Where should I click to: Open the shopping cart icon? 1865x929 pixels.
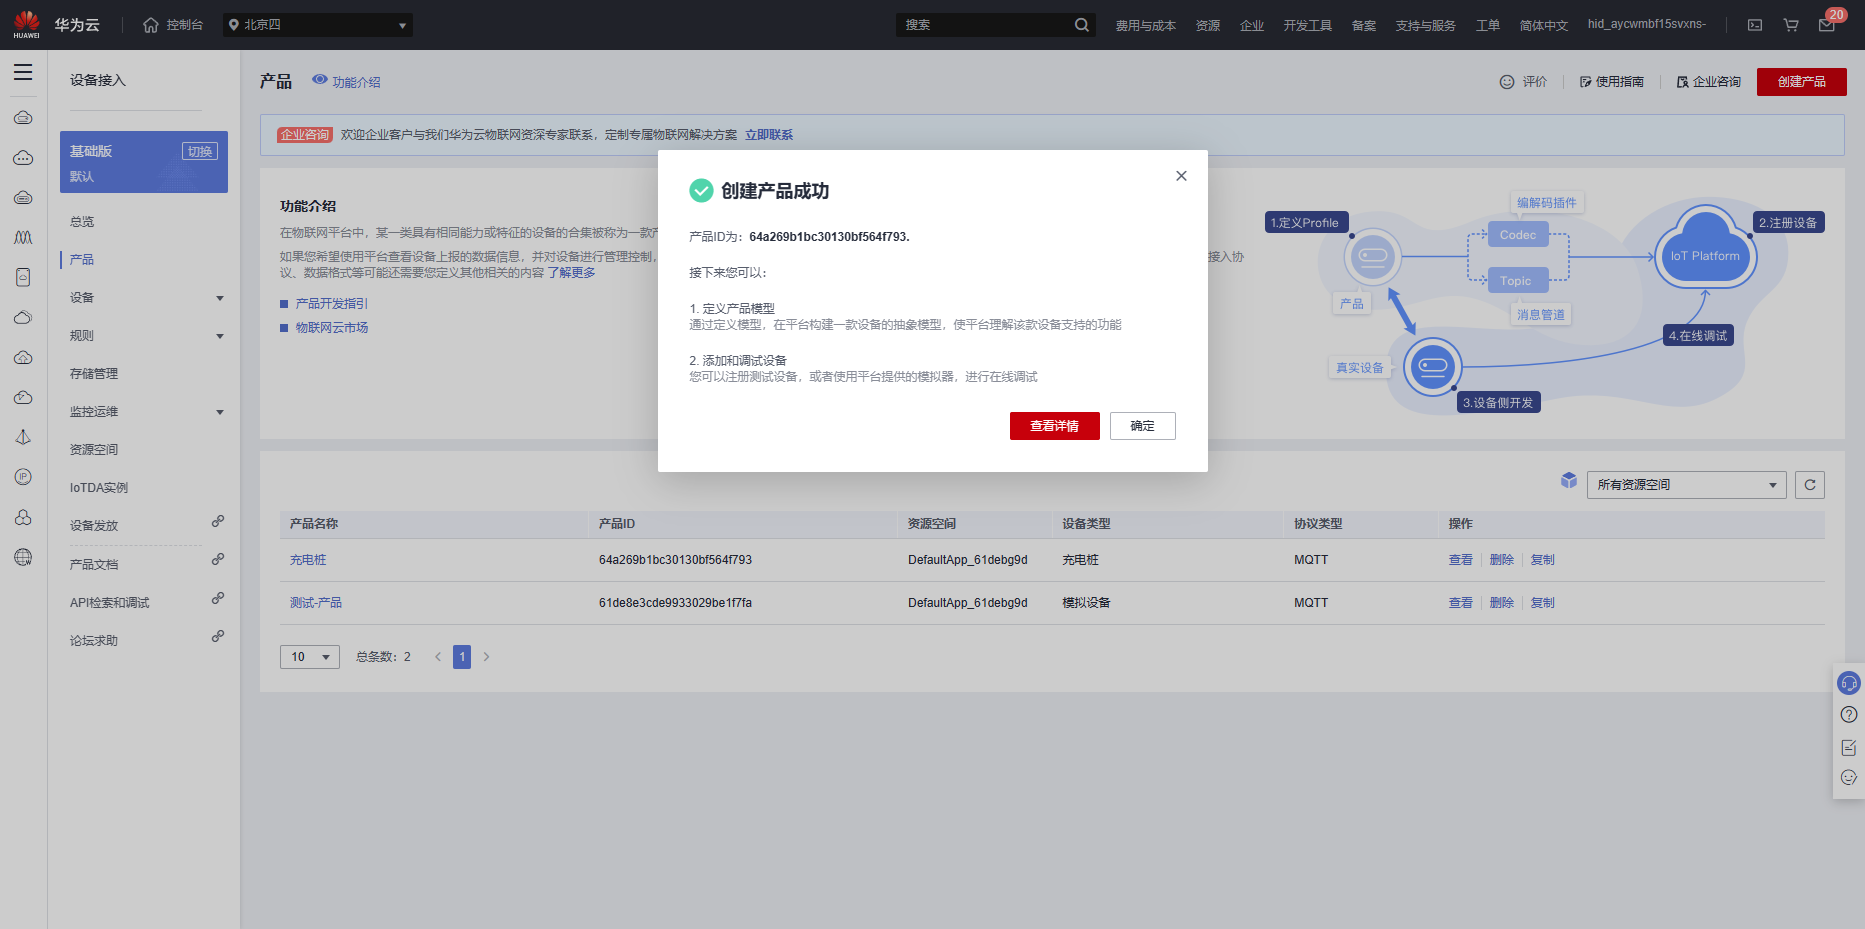click(1791, 25)
